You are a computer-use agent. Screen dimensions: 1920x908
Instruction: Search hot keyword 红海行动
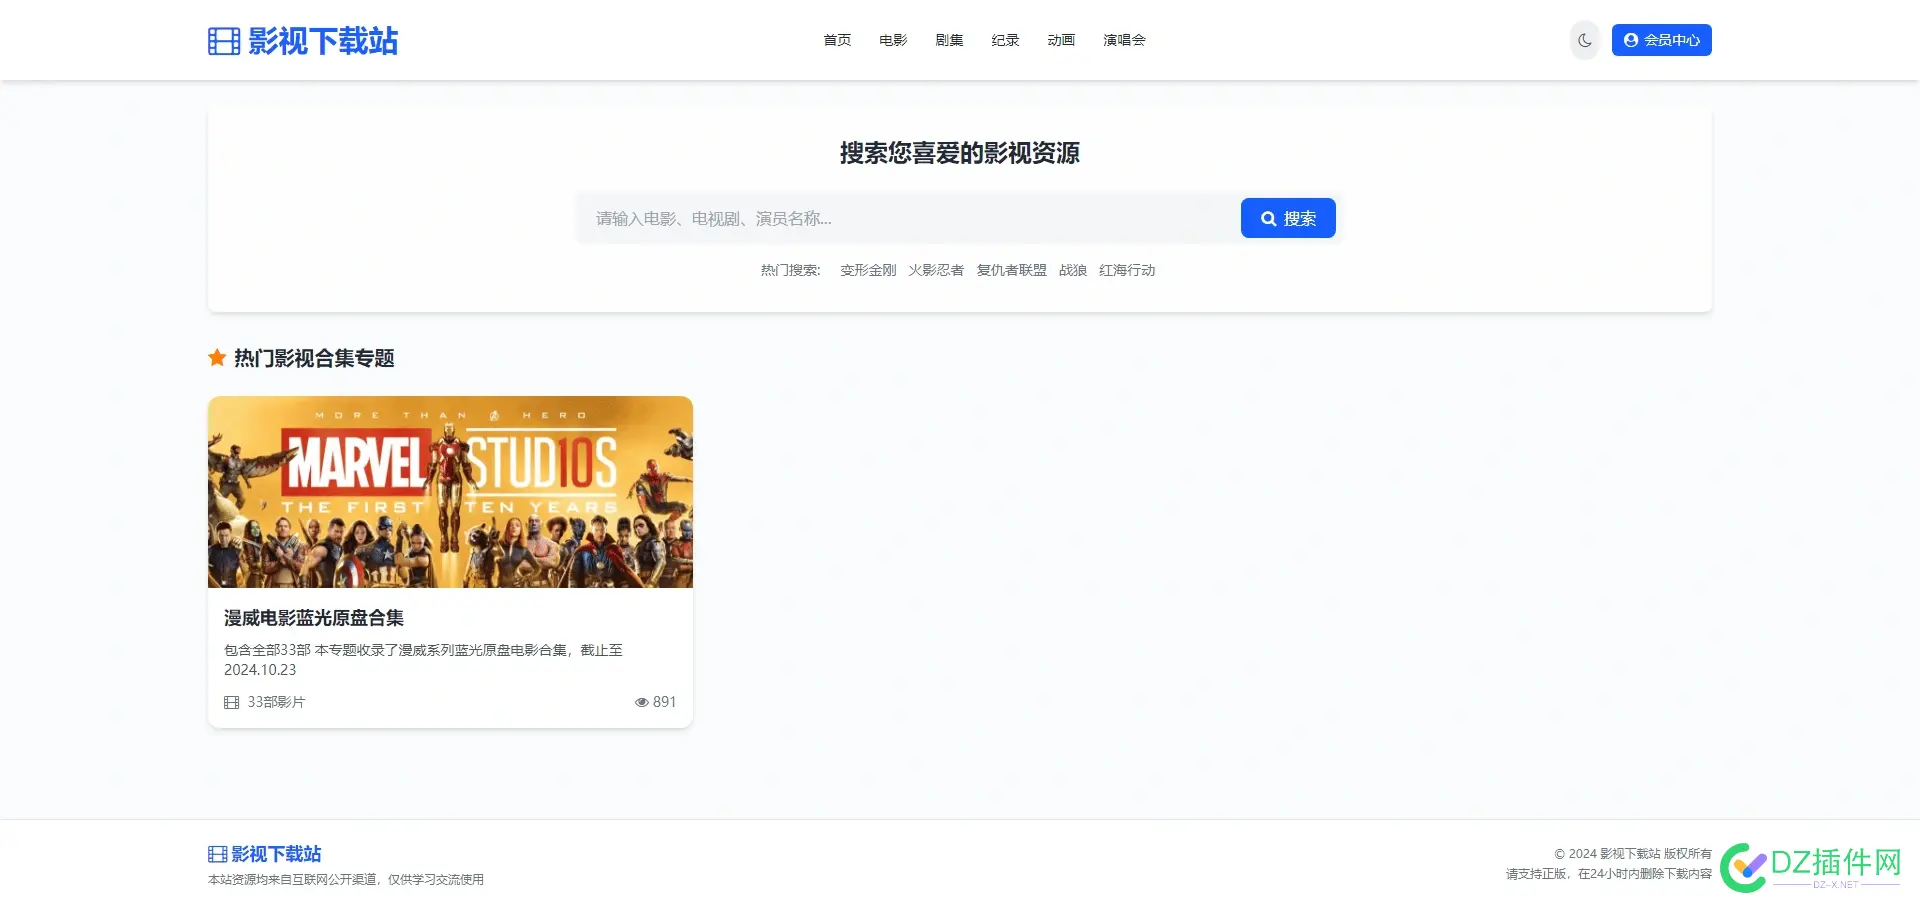click(1127, 270)
